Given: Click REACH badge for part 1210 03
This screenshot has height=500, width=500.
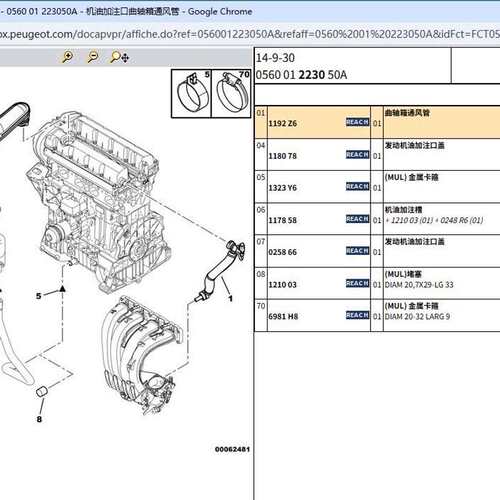Looking at the screenshot, I should tap(357, 283).
